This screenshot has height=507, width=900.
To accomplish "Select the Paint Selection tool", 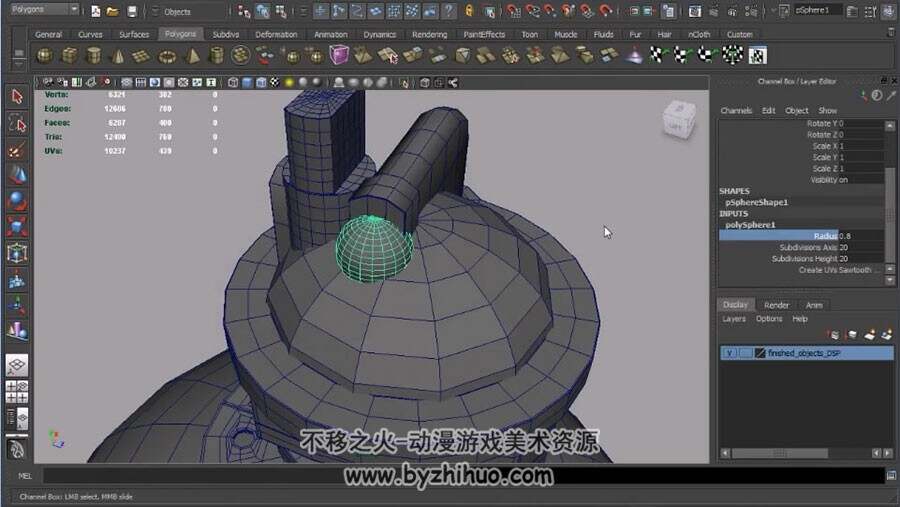I will tap(17, 150).
